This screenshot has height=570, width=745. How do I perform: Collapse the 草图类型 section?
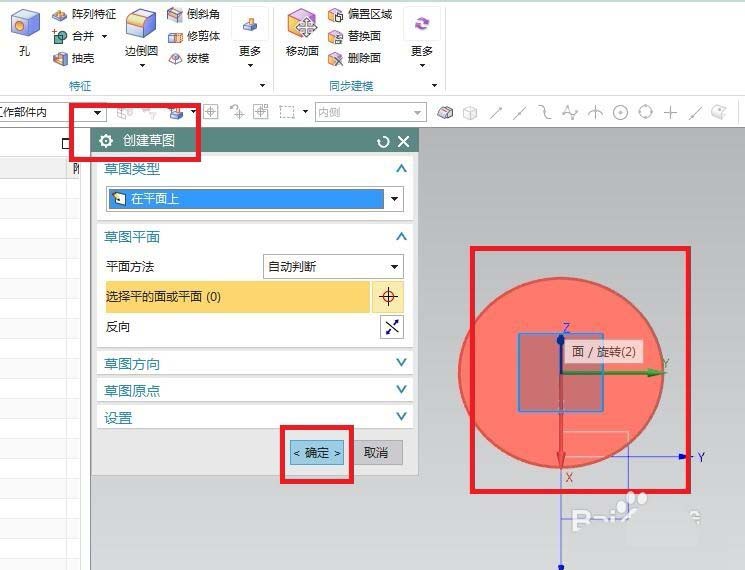coord(401,168)
